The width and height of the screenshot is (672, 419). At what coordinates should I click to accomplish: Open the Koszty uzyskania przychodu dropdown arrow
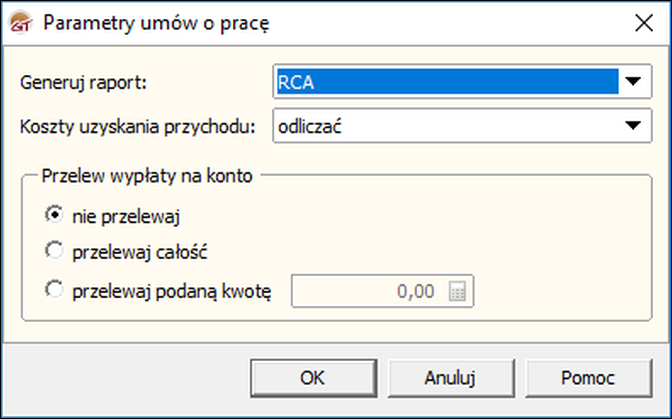tap(633, 126)
